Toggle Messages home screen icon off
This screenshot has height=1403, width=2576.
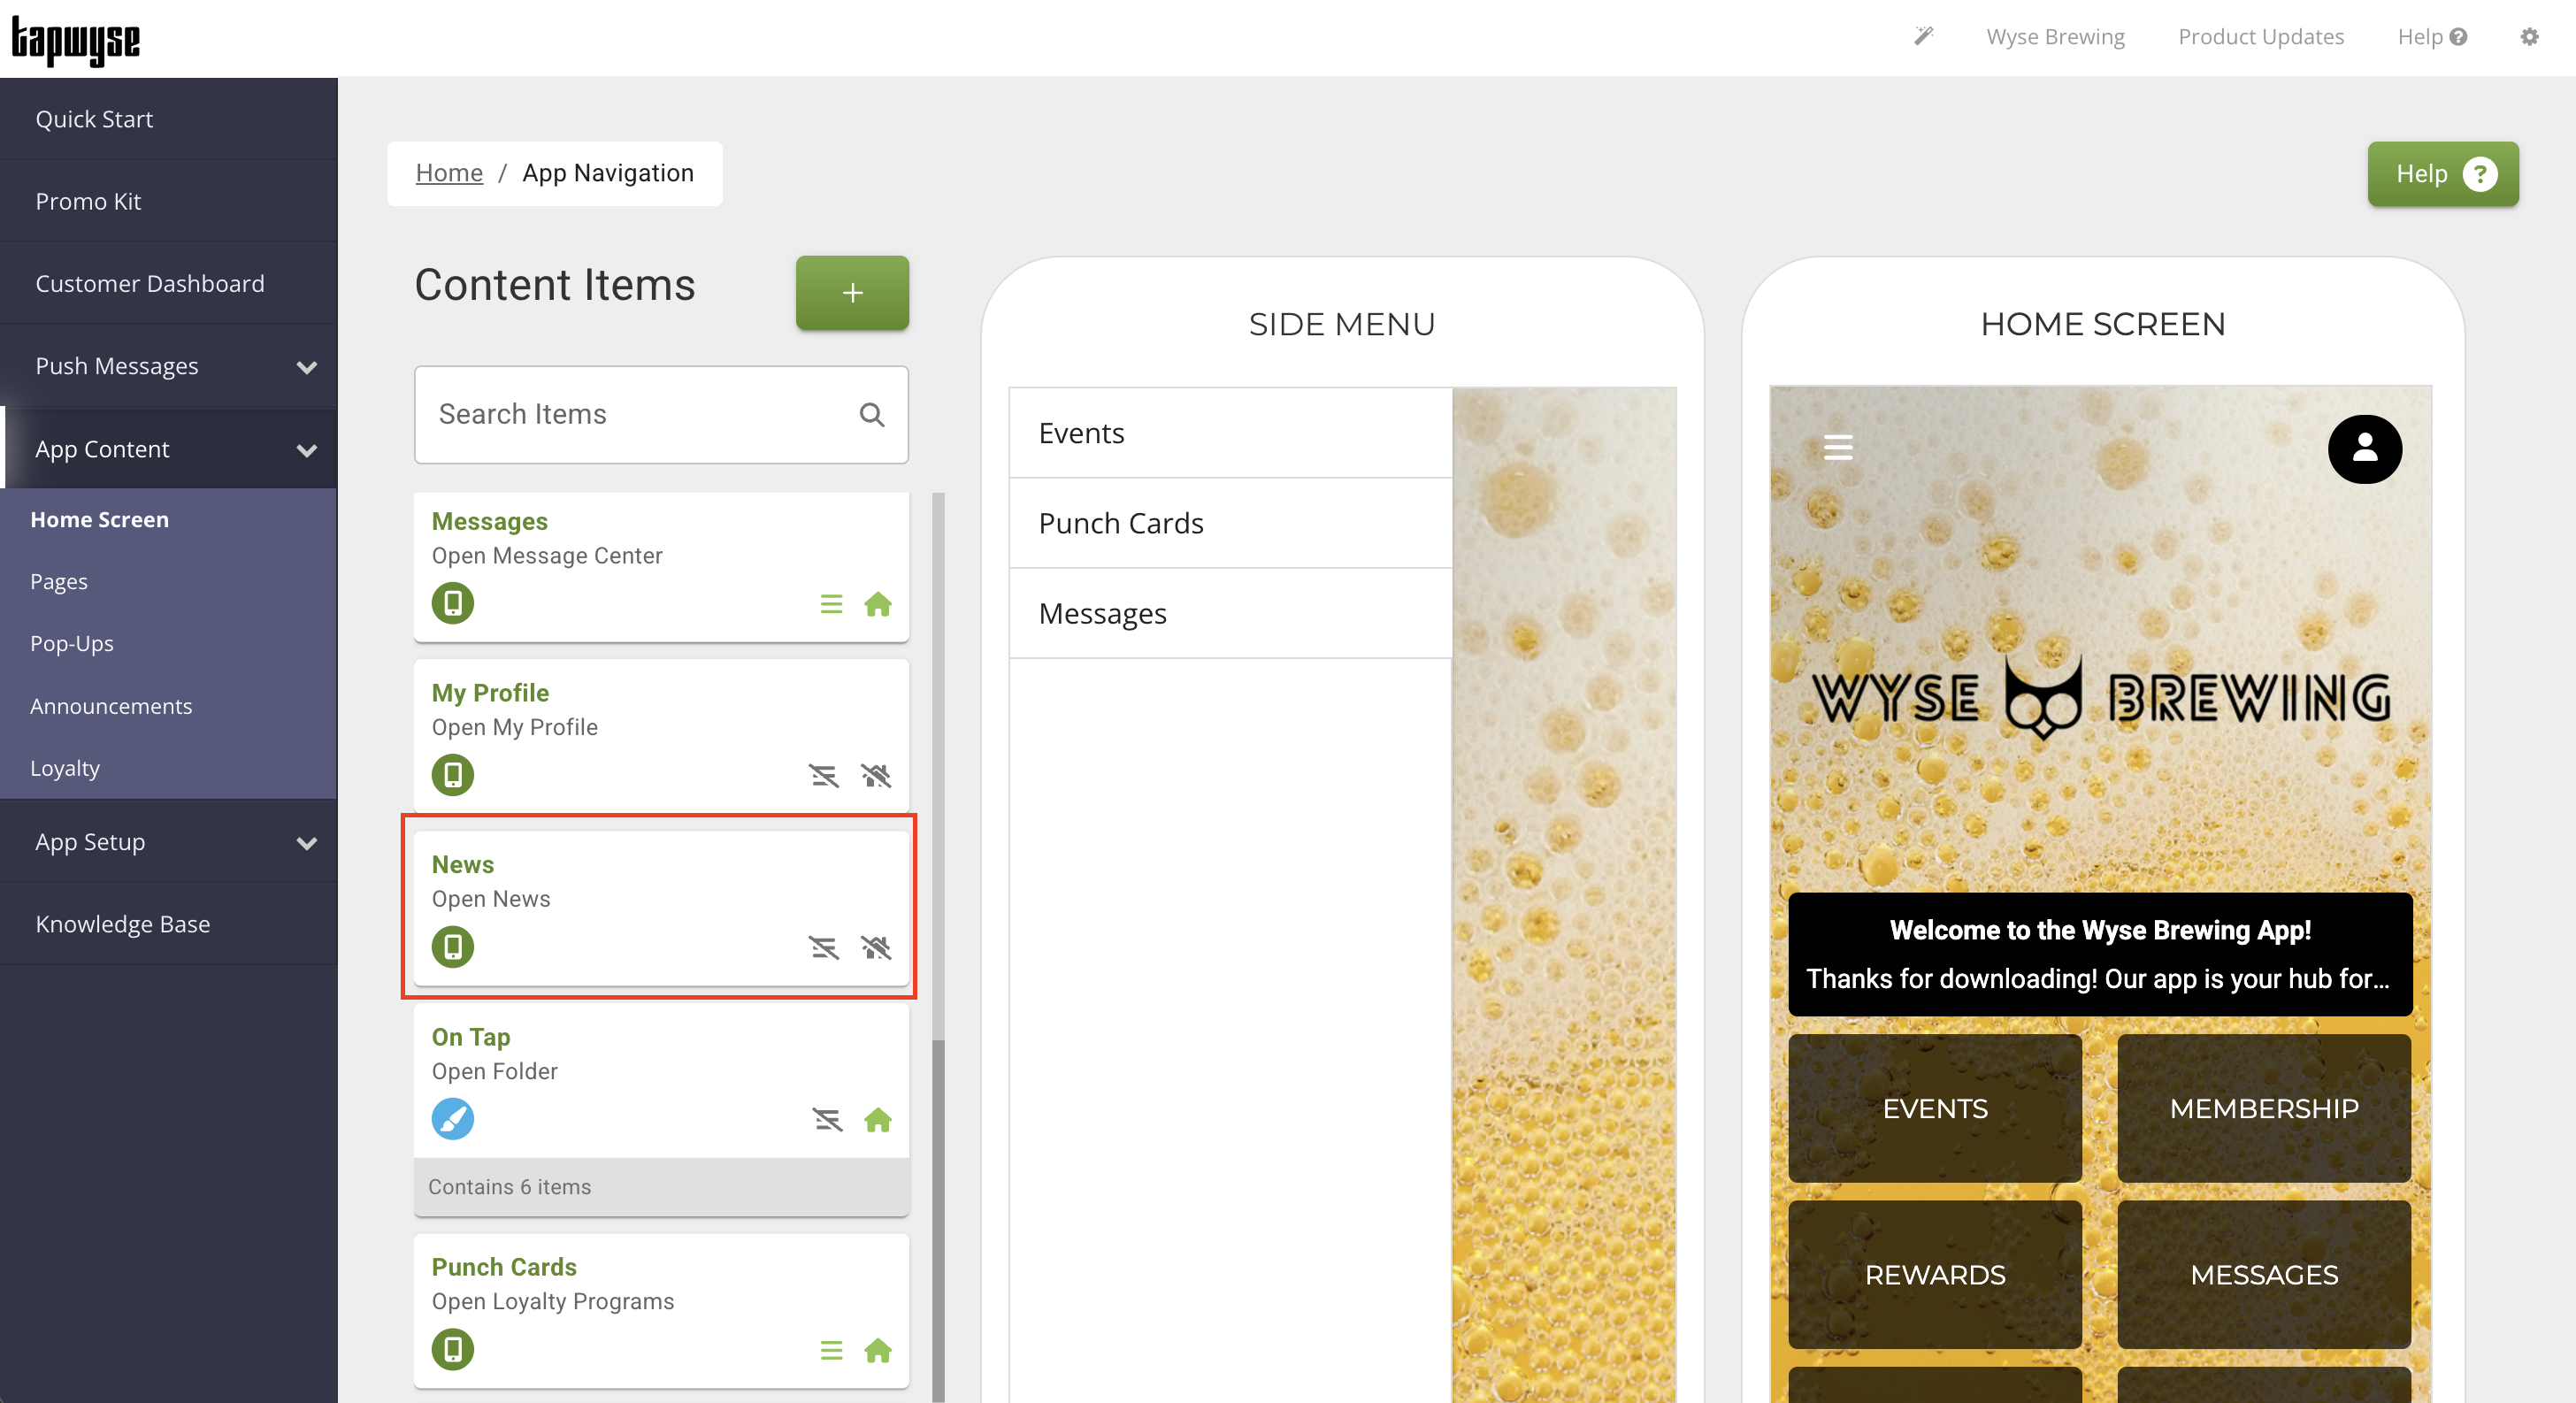tap(878, 604)
